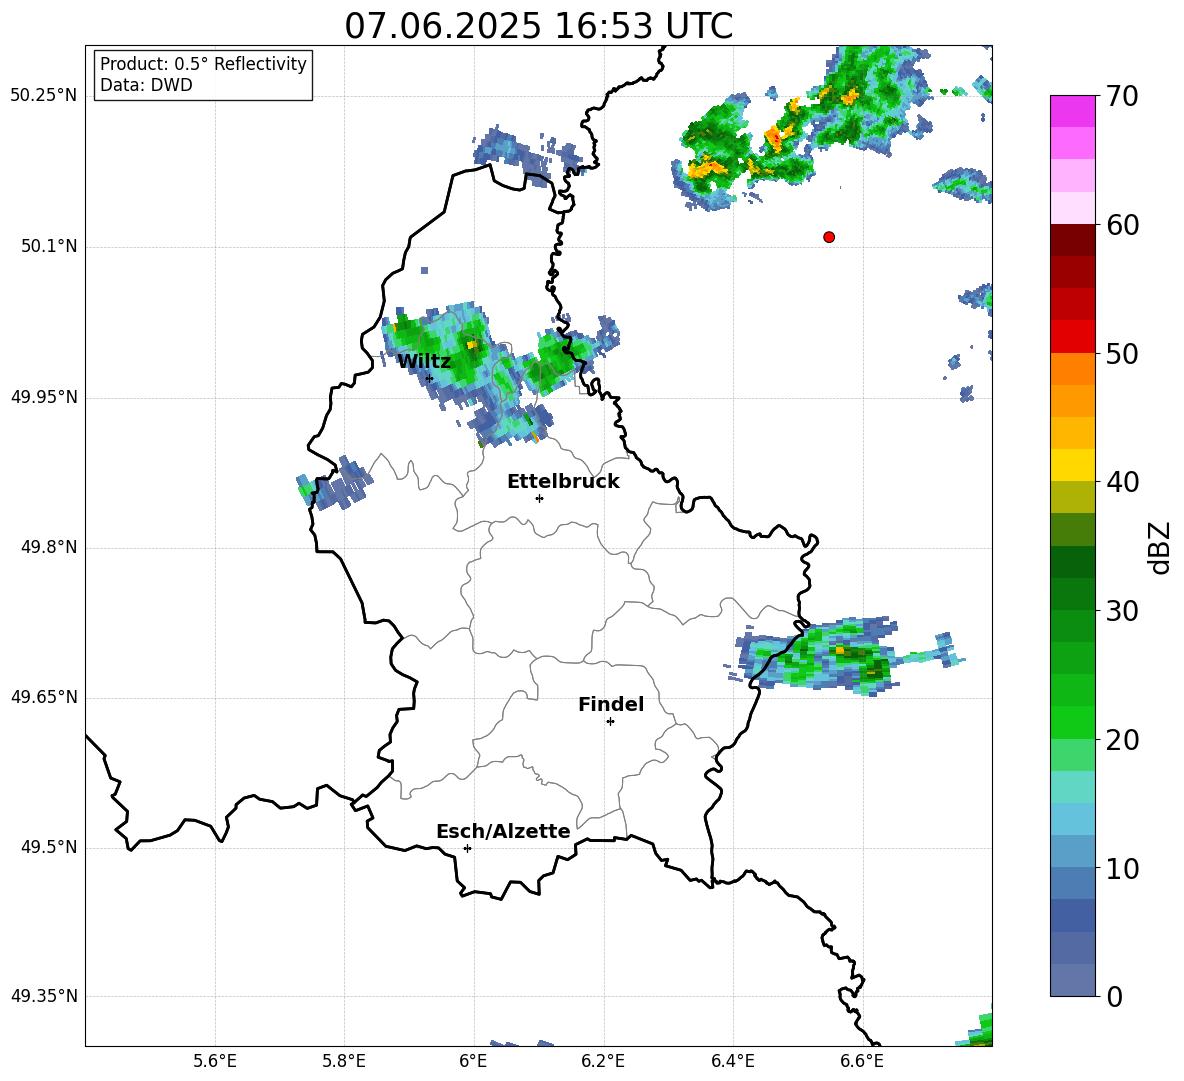1184x1081 pixels.
Task: Click the 60 value on the colorbar
Action: (1122, 225)
